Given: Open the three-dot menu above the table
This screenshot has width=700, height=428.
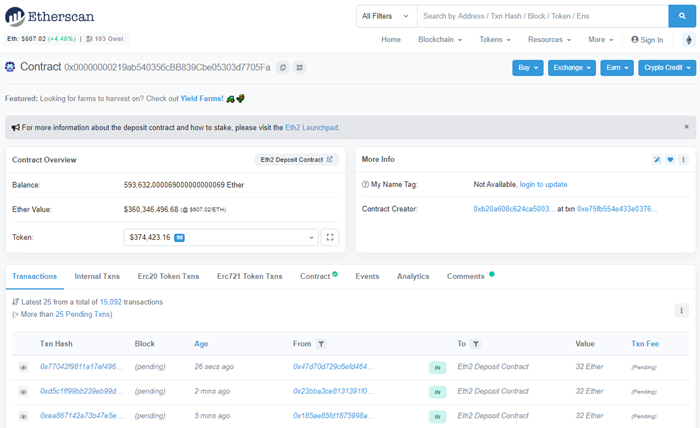Looking at the screenshot, I should 681,310.
